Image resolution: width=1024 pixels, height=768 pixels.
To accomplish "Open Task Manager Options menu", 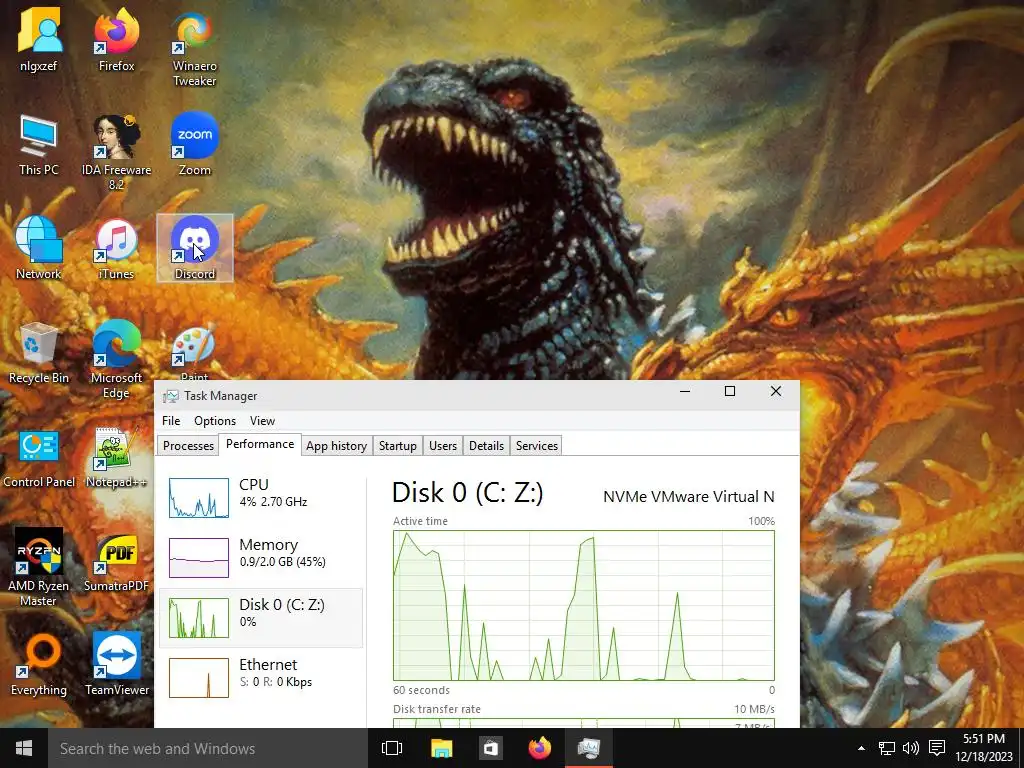I will tap(215, 421).
